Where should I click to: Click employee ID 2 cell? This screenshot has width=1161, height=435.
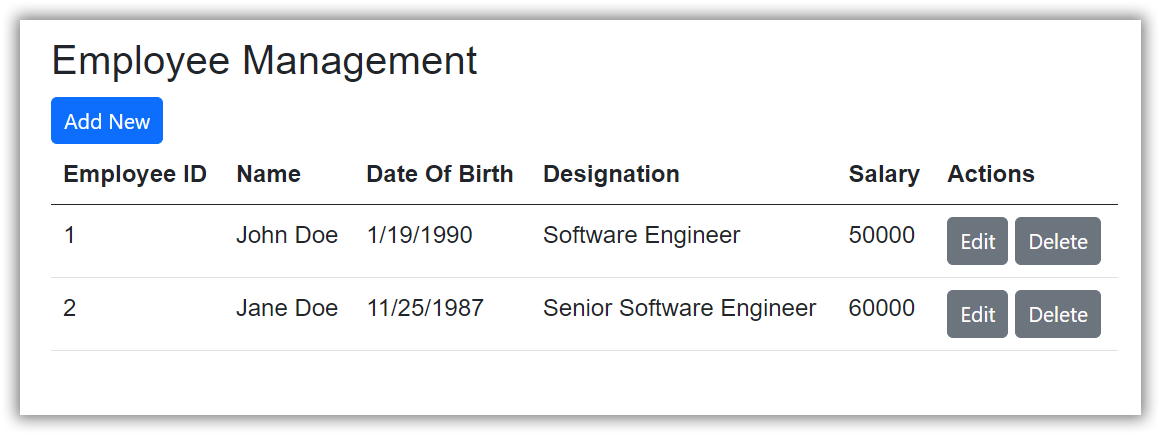point(70,308)
